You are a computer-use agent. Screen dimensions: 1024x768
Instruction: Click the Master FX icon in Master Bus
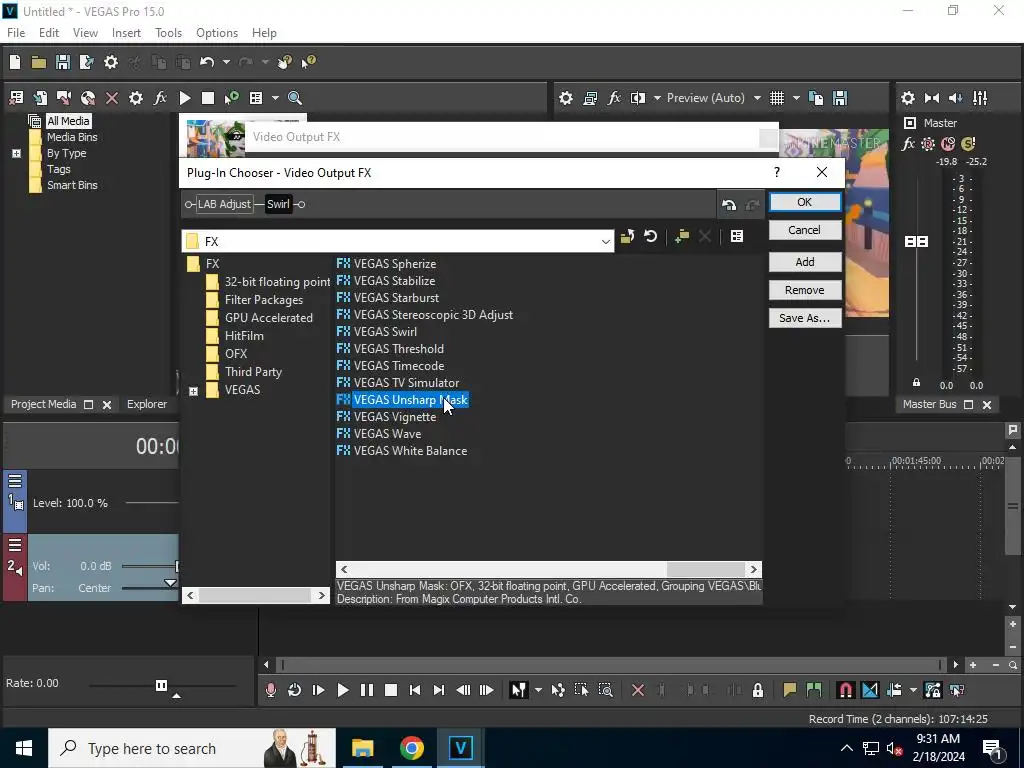908,144
